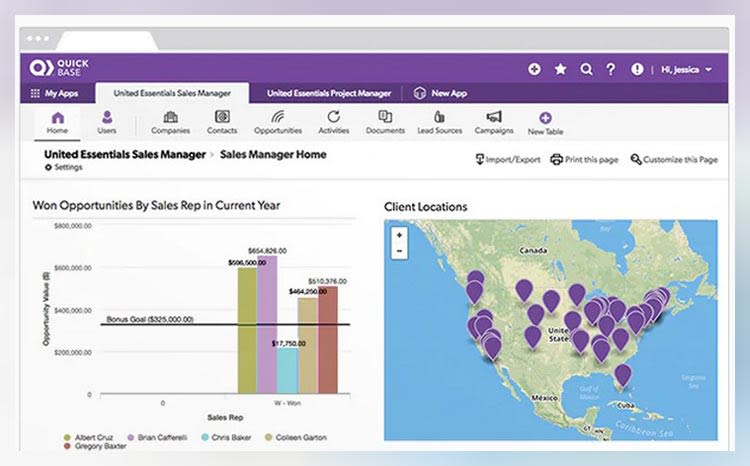The width and height of the screenshot is (750, 466).
Task: Open the Documents table
Action: click(386, 122)
